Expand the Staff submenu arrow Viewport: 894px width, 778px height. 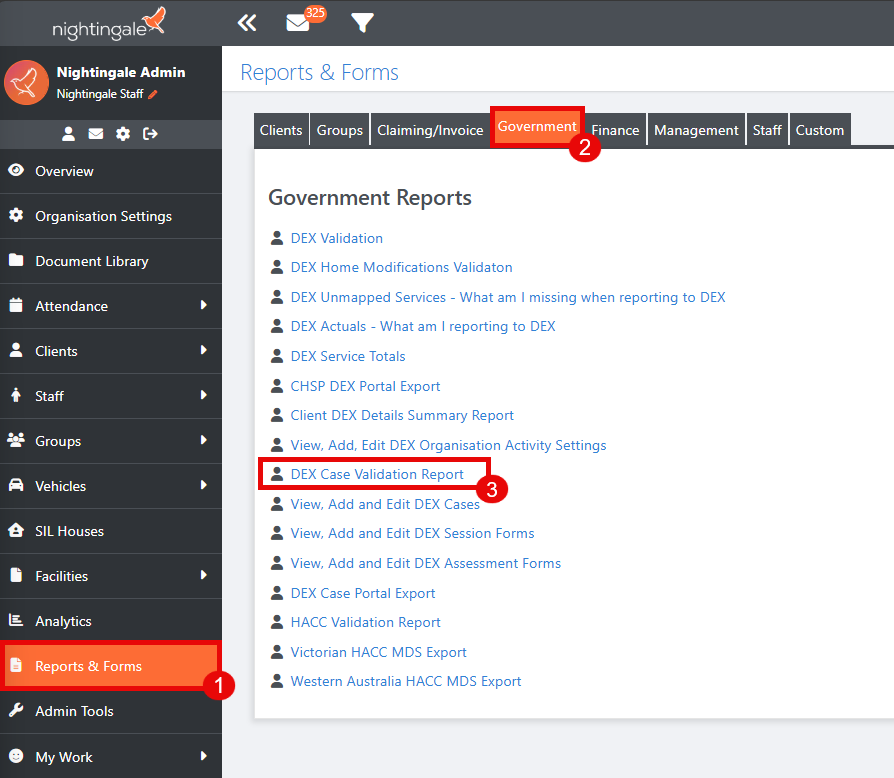(x=204, y=395)
